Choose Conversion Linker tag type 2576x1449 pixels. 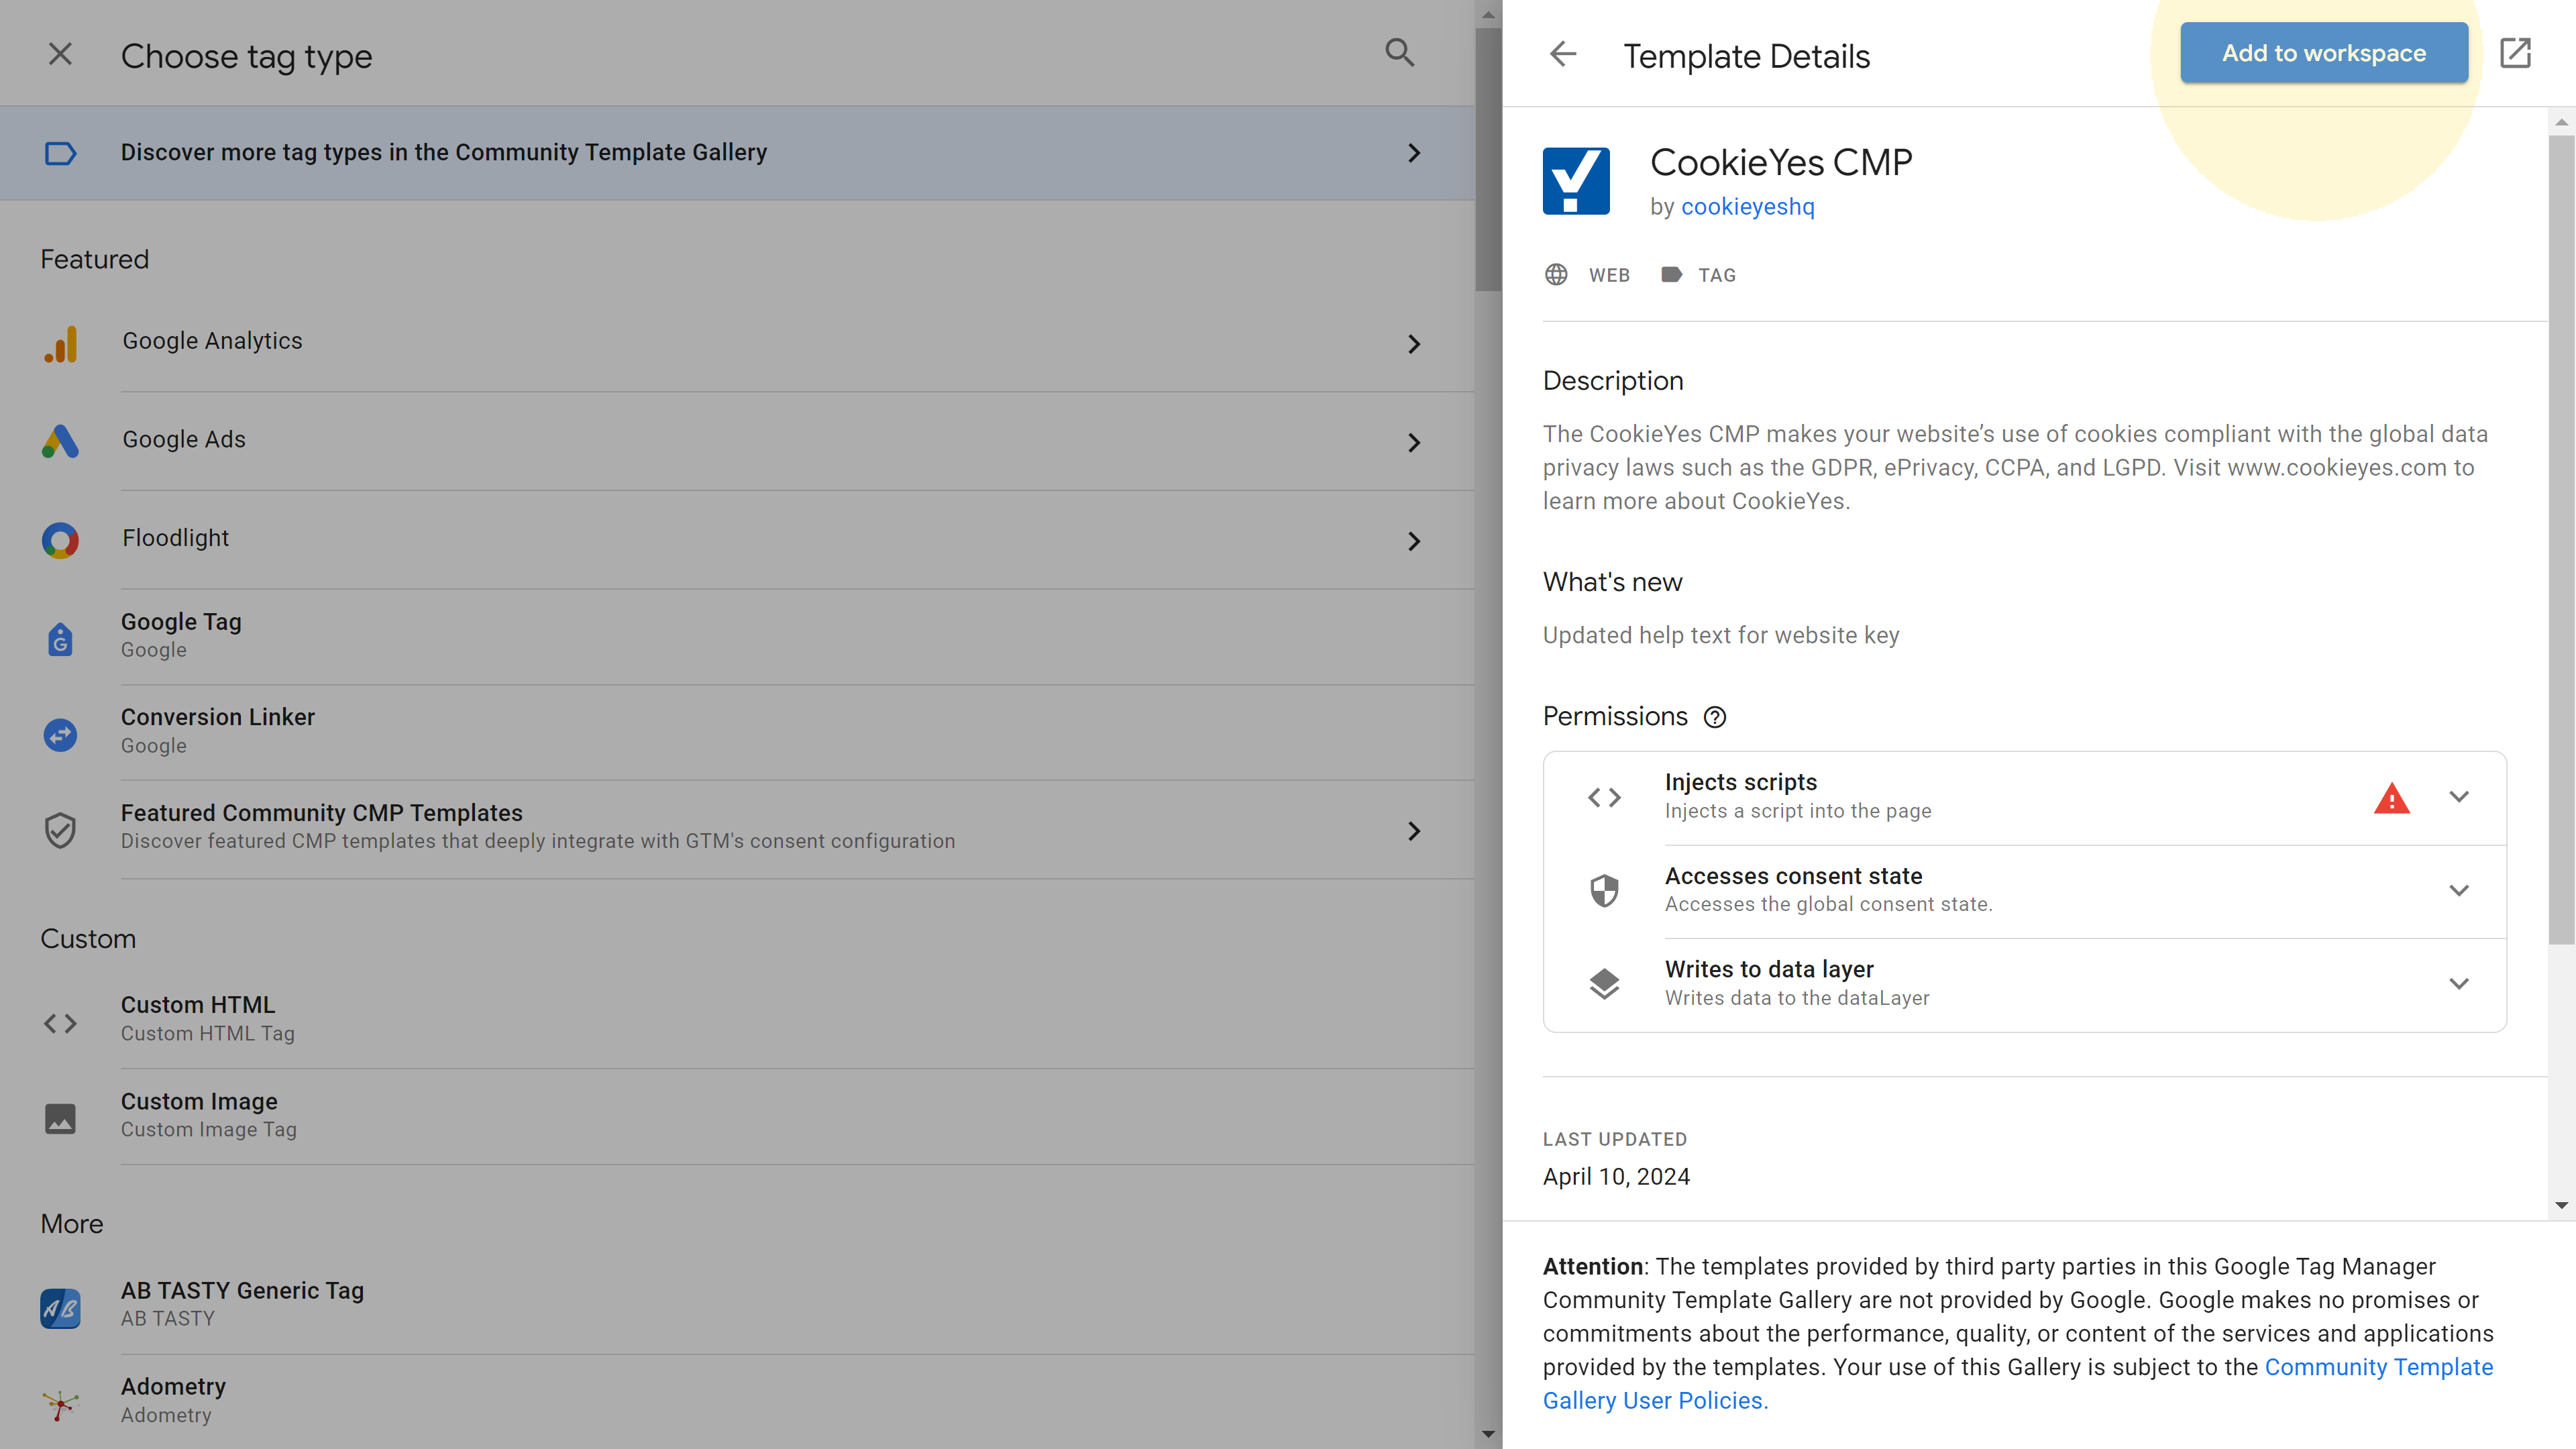tap(738, 733)
